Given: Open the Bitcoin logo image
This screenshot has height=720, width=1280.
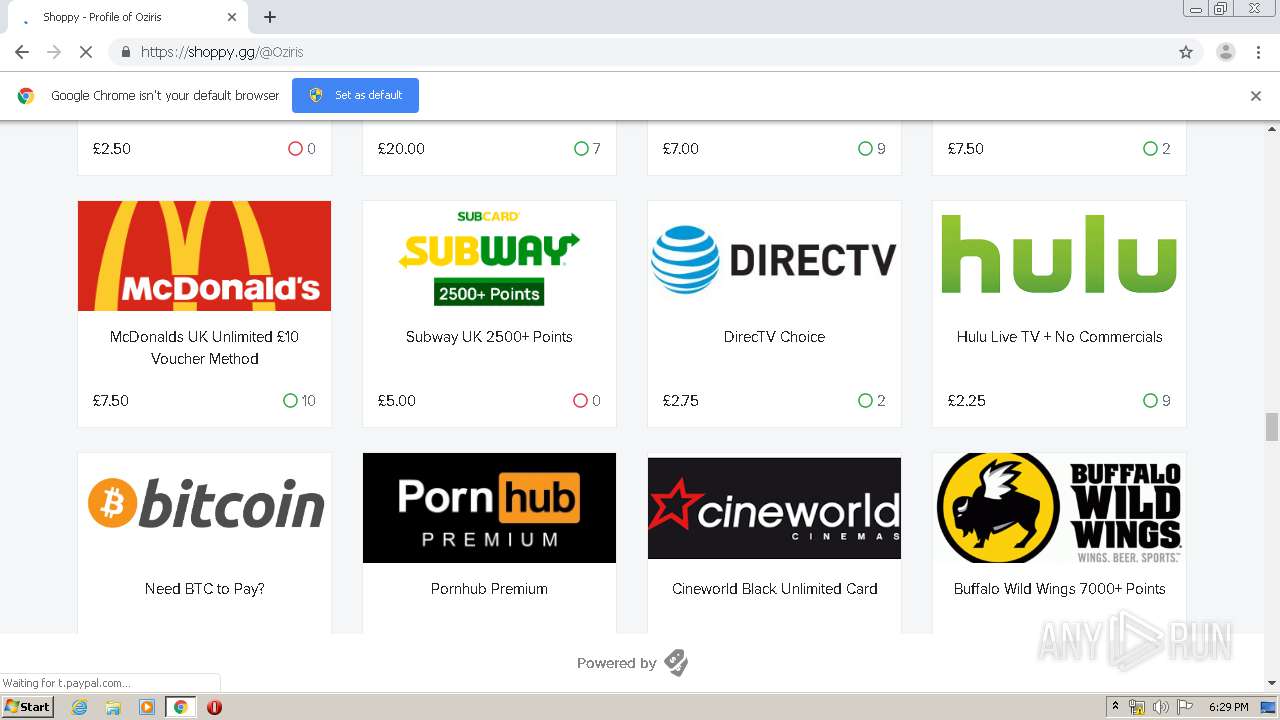Looking at the screenshot, I should 204,508.
